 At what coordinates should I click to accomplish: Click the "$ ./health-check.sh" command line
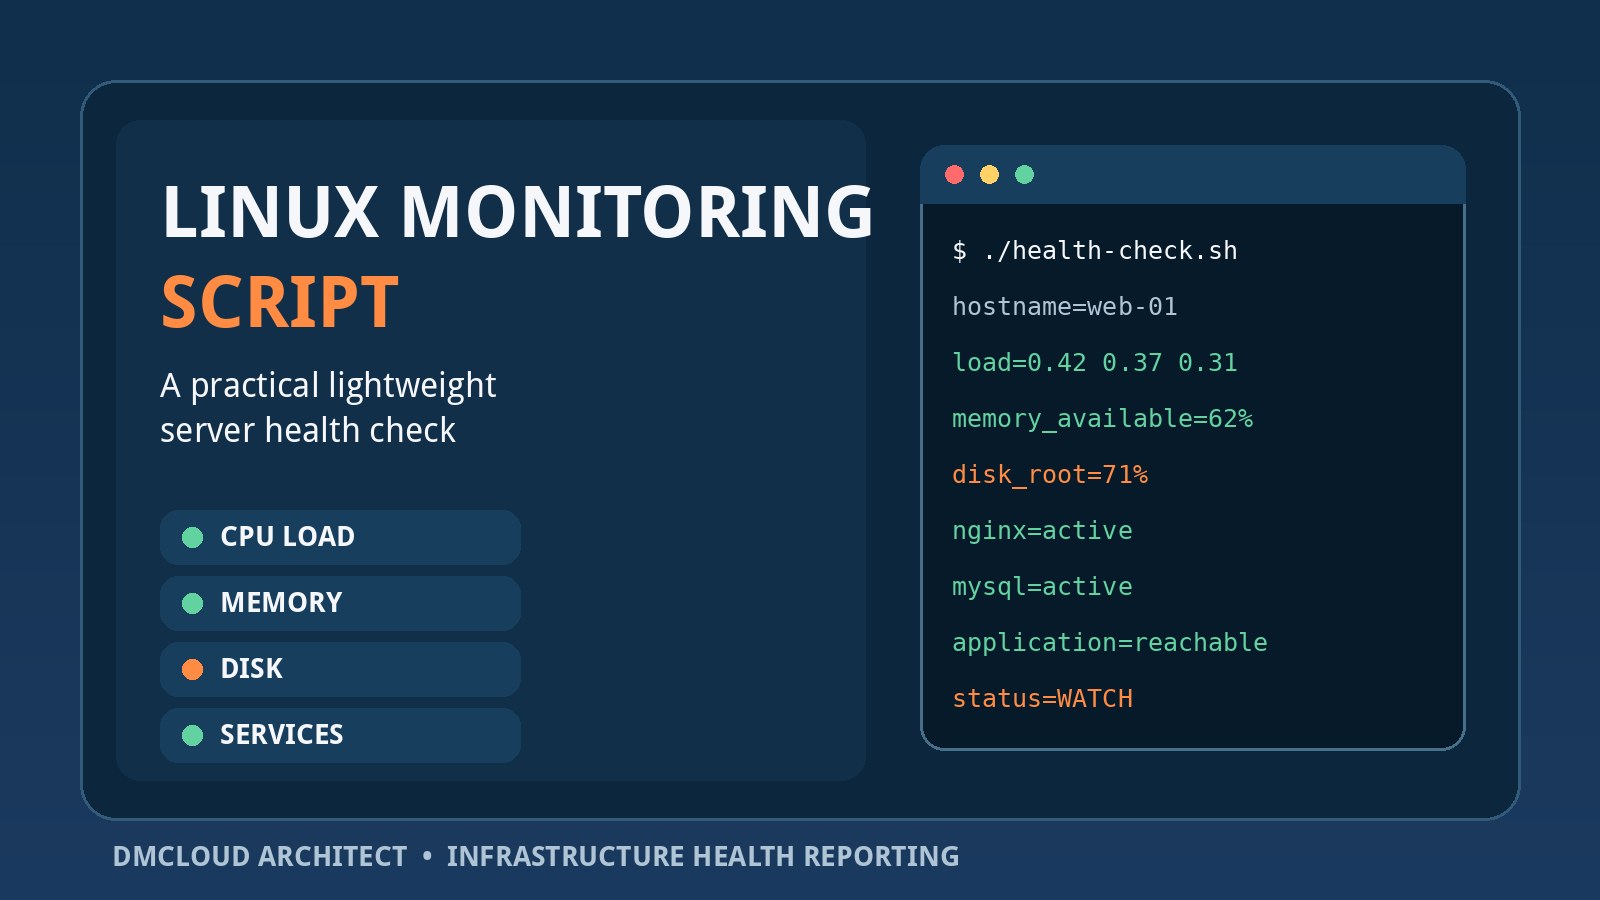tap(1095, 251)
